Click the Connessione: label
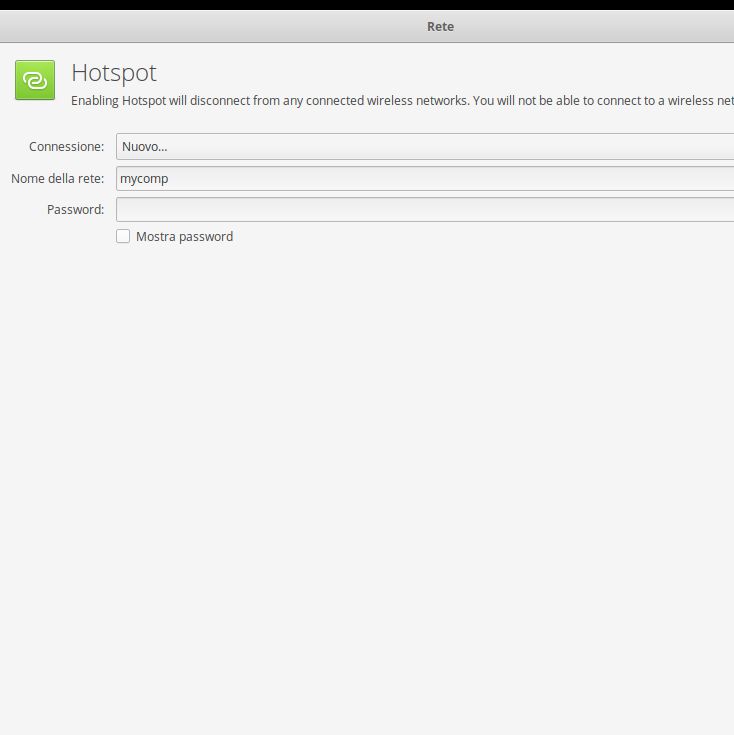The image size is (734, 735). 67,146
